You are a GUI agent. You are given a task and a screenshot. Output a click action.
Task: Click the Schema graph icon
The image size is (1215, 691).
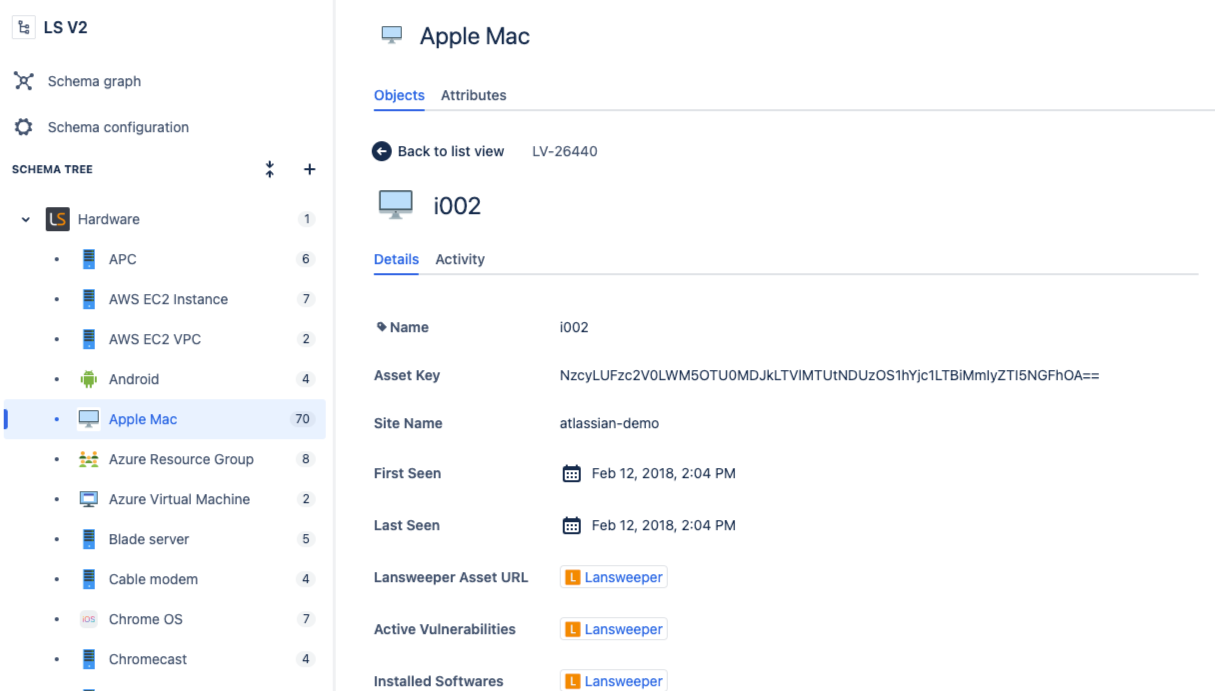(x=24, y=81)
